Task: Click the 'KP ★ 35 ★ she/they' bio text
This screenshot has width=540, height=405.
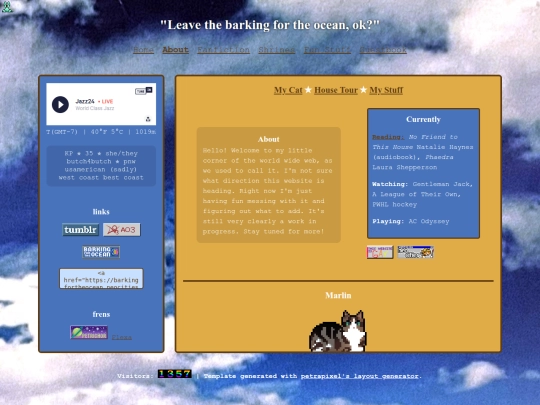Action: pyautogui.click(x=101, y=154)
